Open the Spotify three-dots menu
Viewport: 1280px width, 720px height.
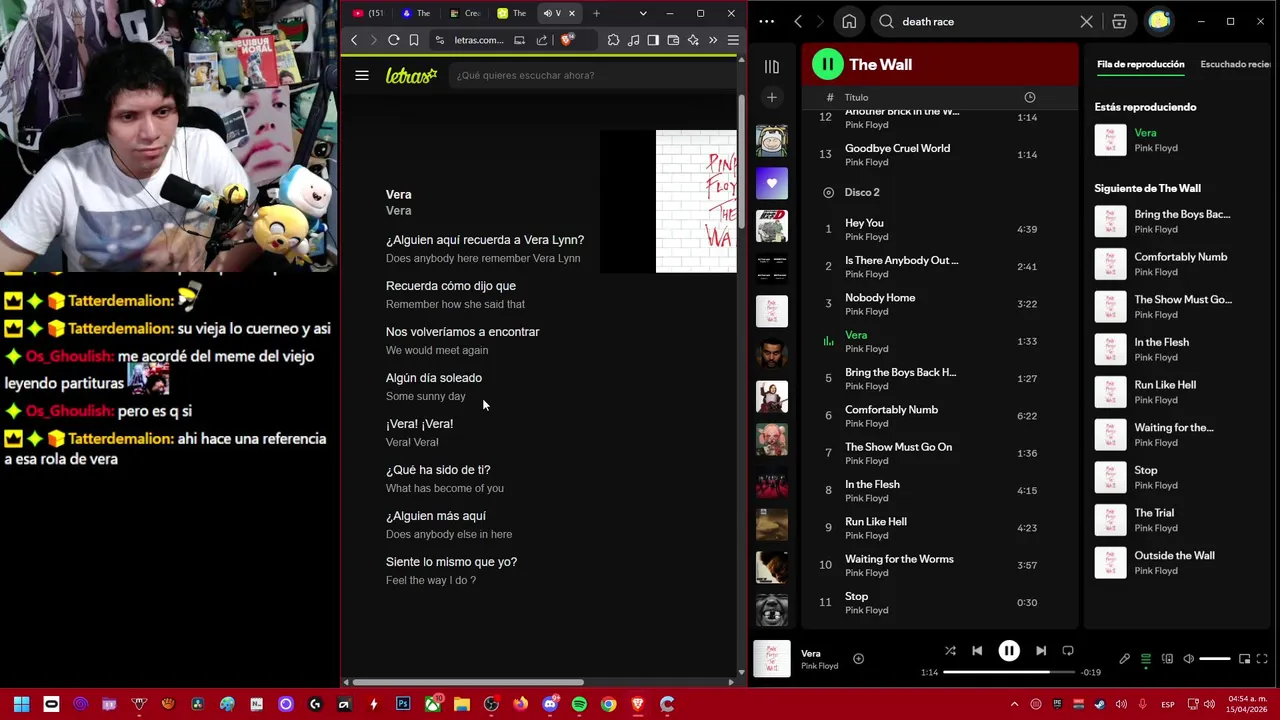tap(767, 21)
